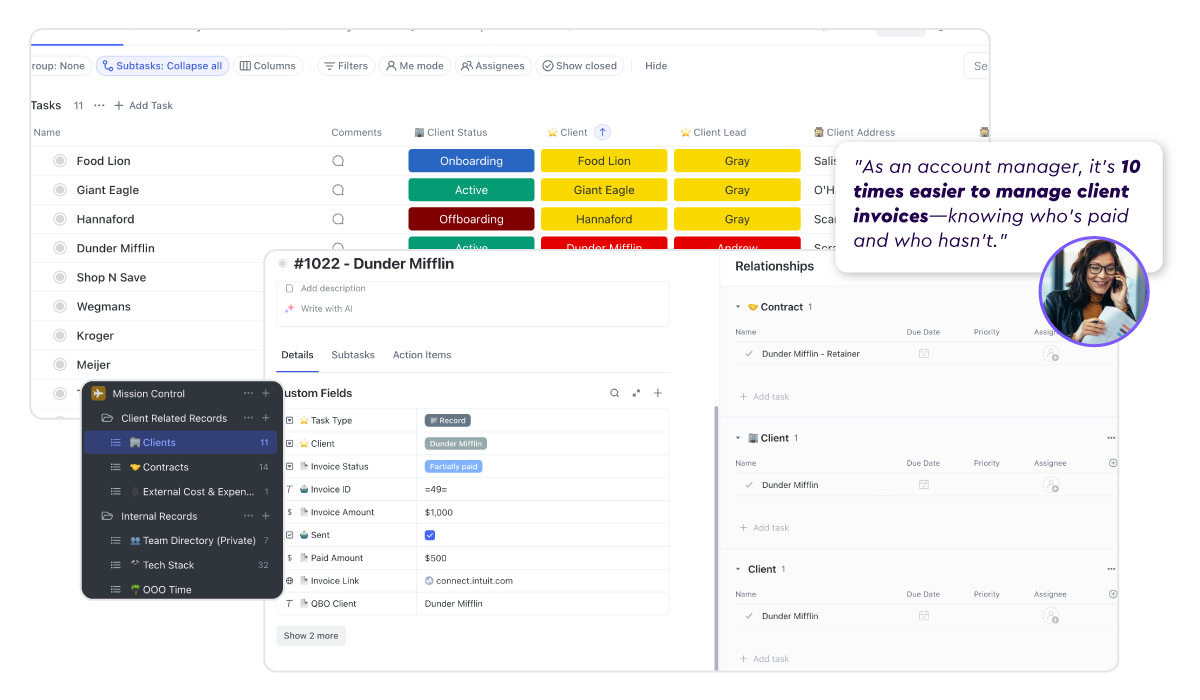Open the Filters menu

(x=346, y=66)
